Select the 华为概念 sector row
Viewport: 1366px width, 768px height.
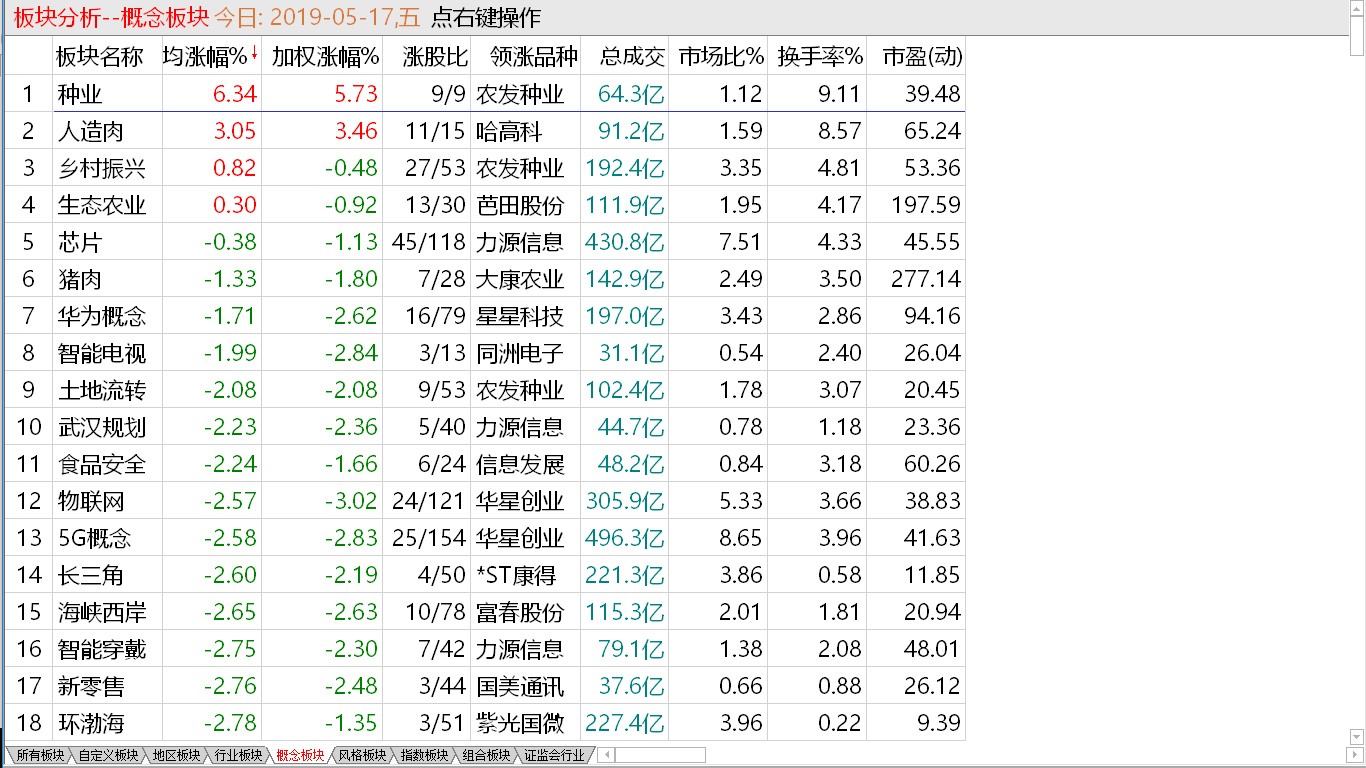point(485,316)
